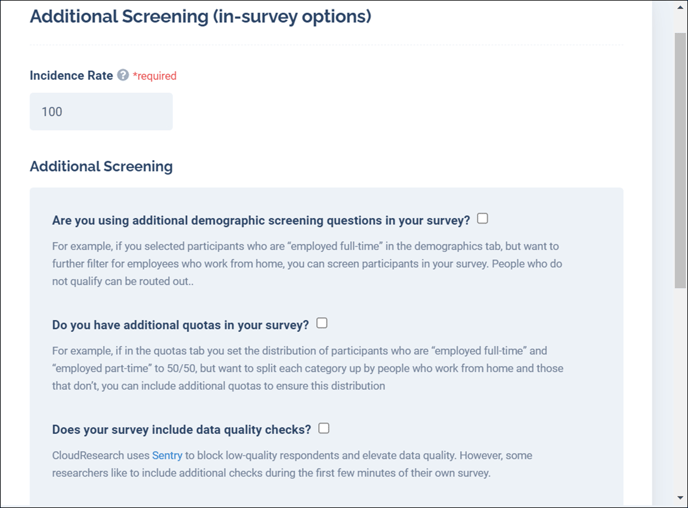688x508 pixels.
Task: Click the CloudResearch low-quality respondents description text
Action: coord(292,464)
